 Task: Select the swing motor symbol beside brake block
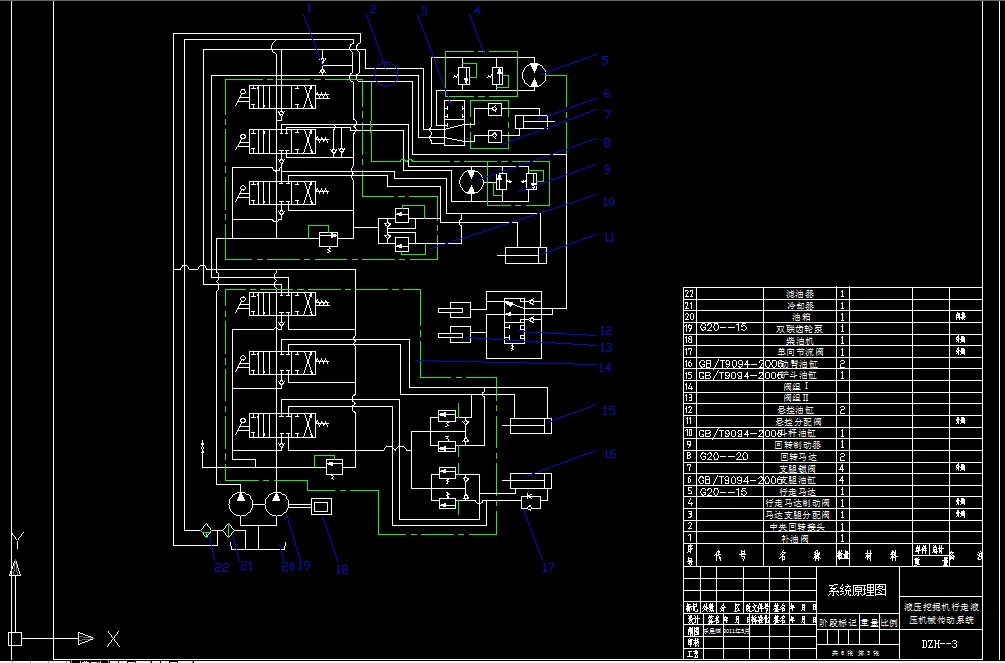(x=471, y=181)
